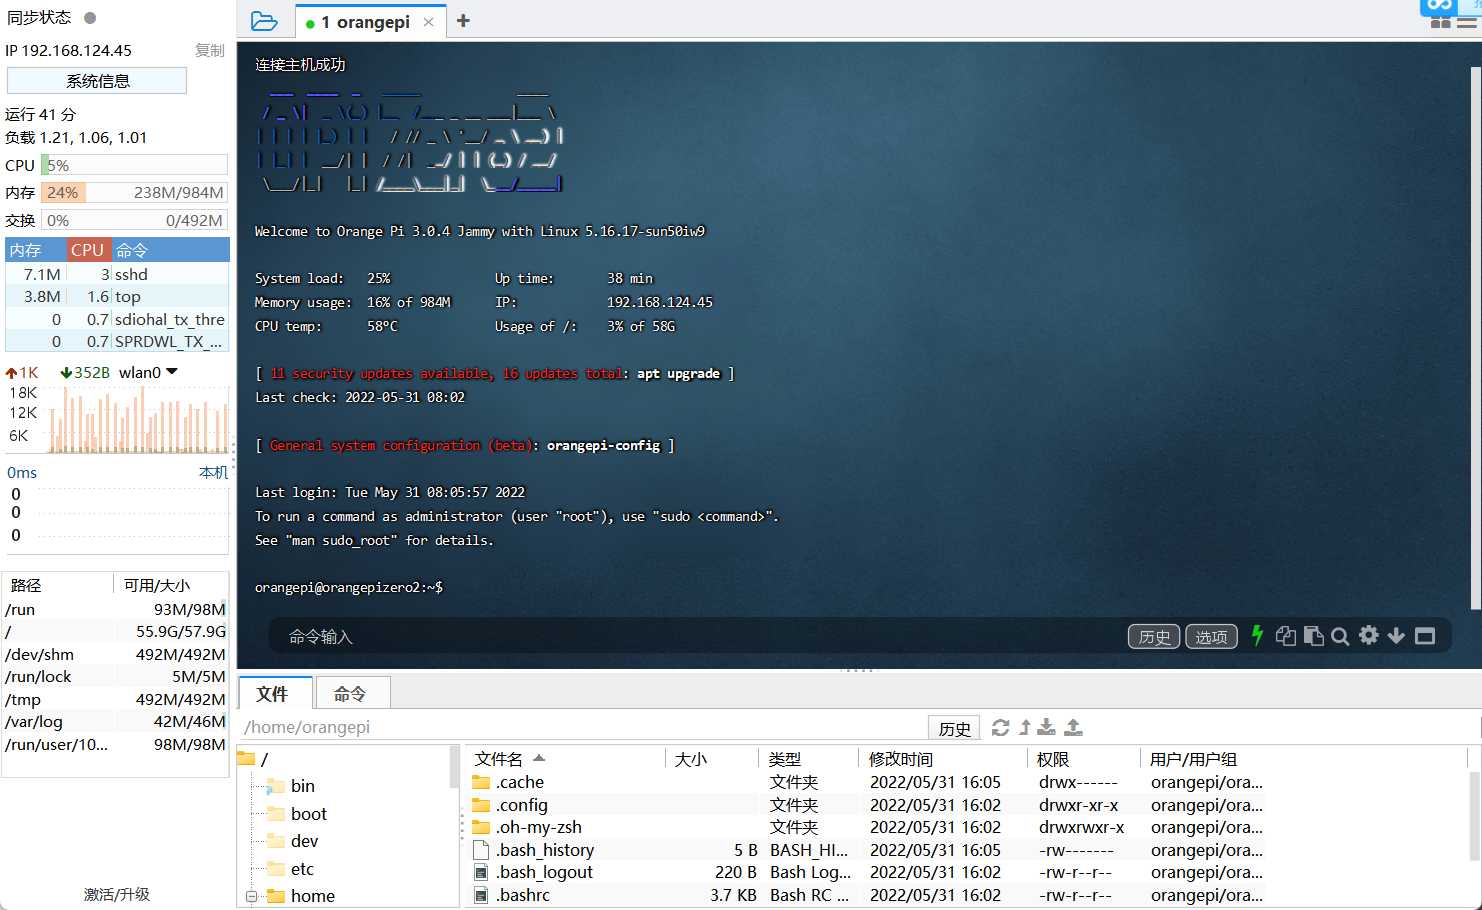
Task: Sort processes by CPU column
Action: point(88,250)
